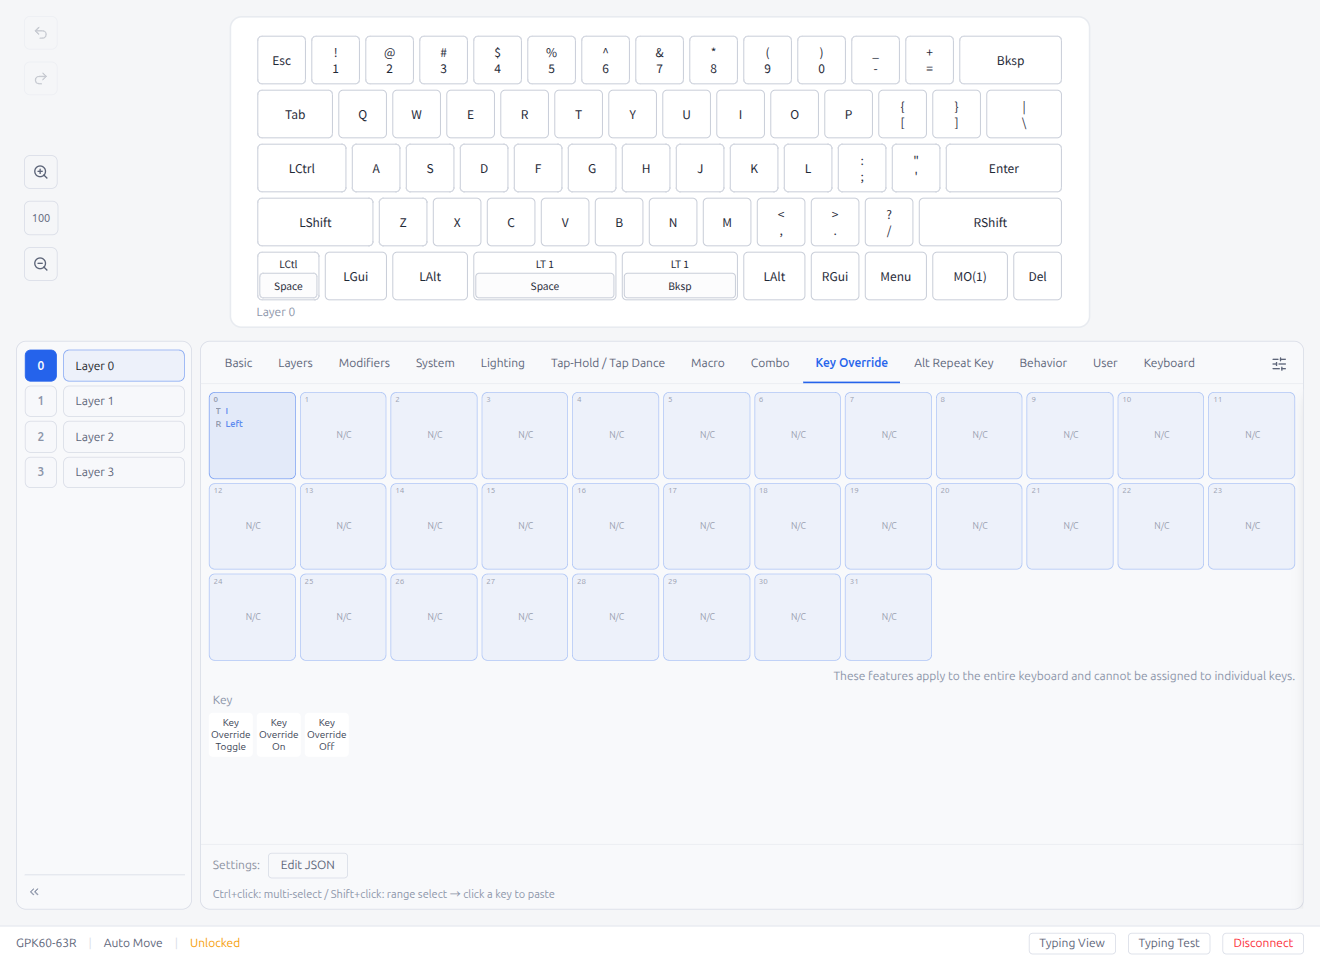Select layer number 0 button

41,366
